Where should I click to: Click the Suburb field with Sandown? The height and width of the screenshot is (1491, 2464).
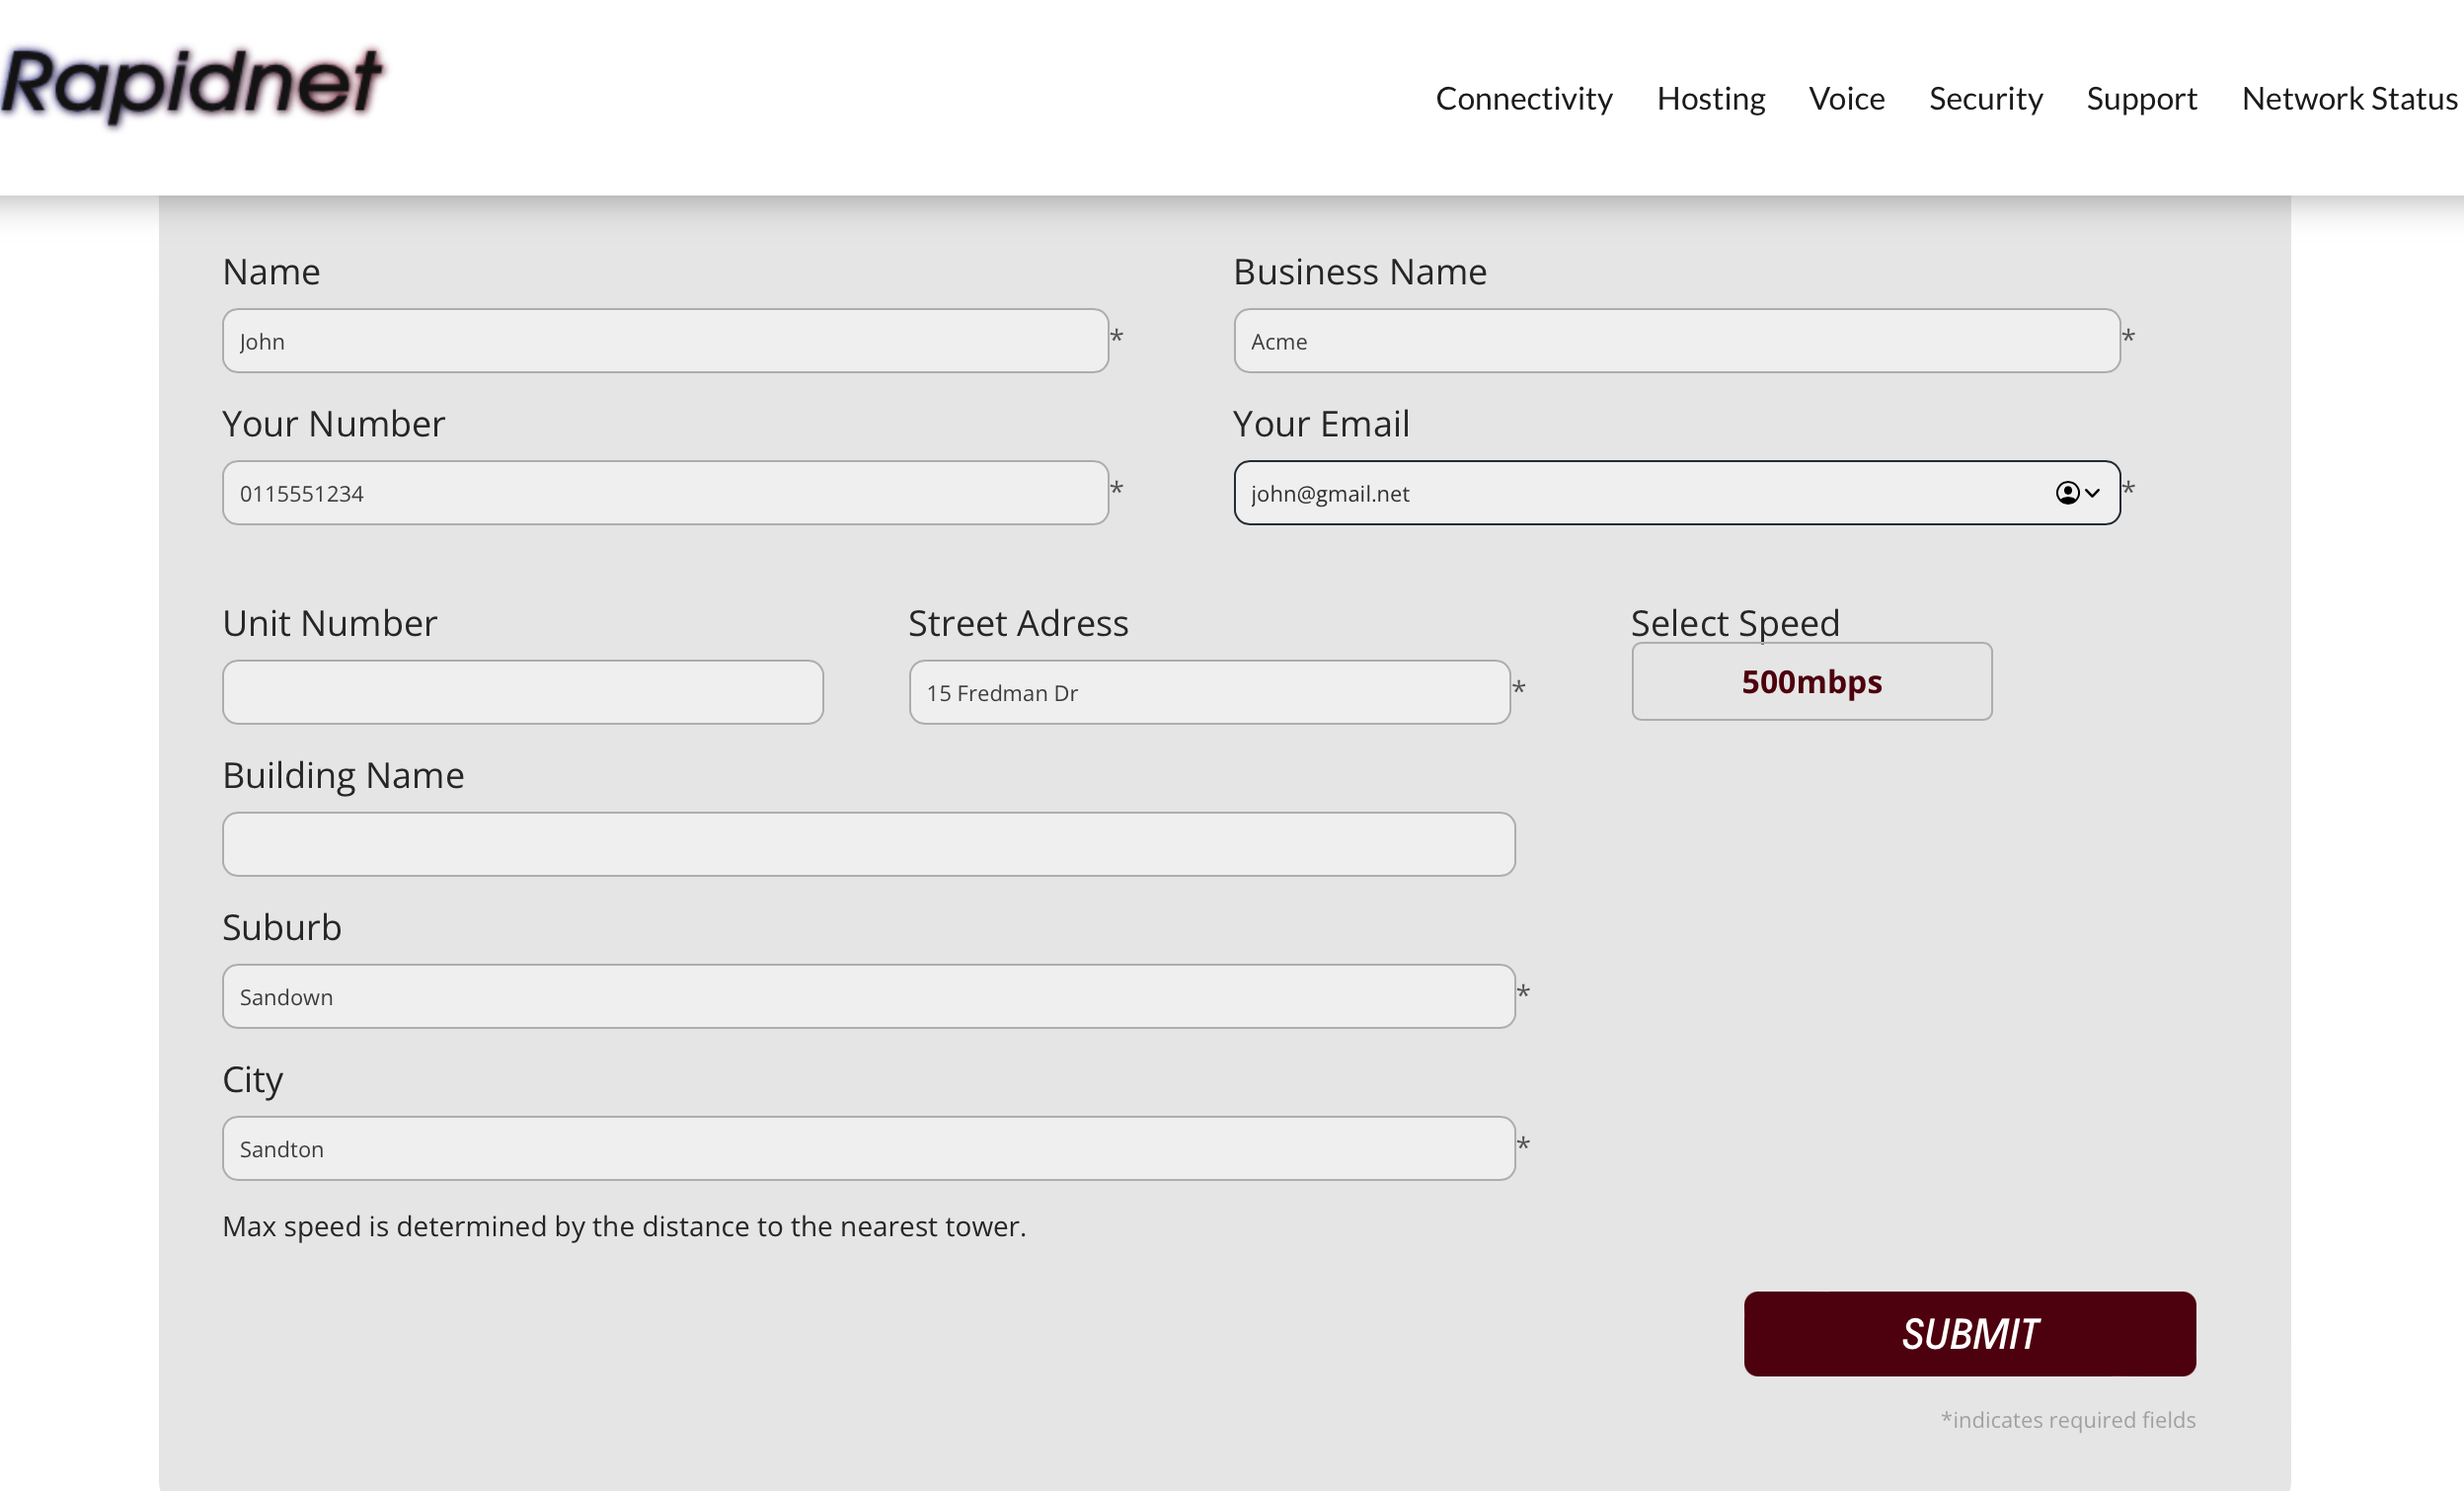point(868,996)
